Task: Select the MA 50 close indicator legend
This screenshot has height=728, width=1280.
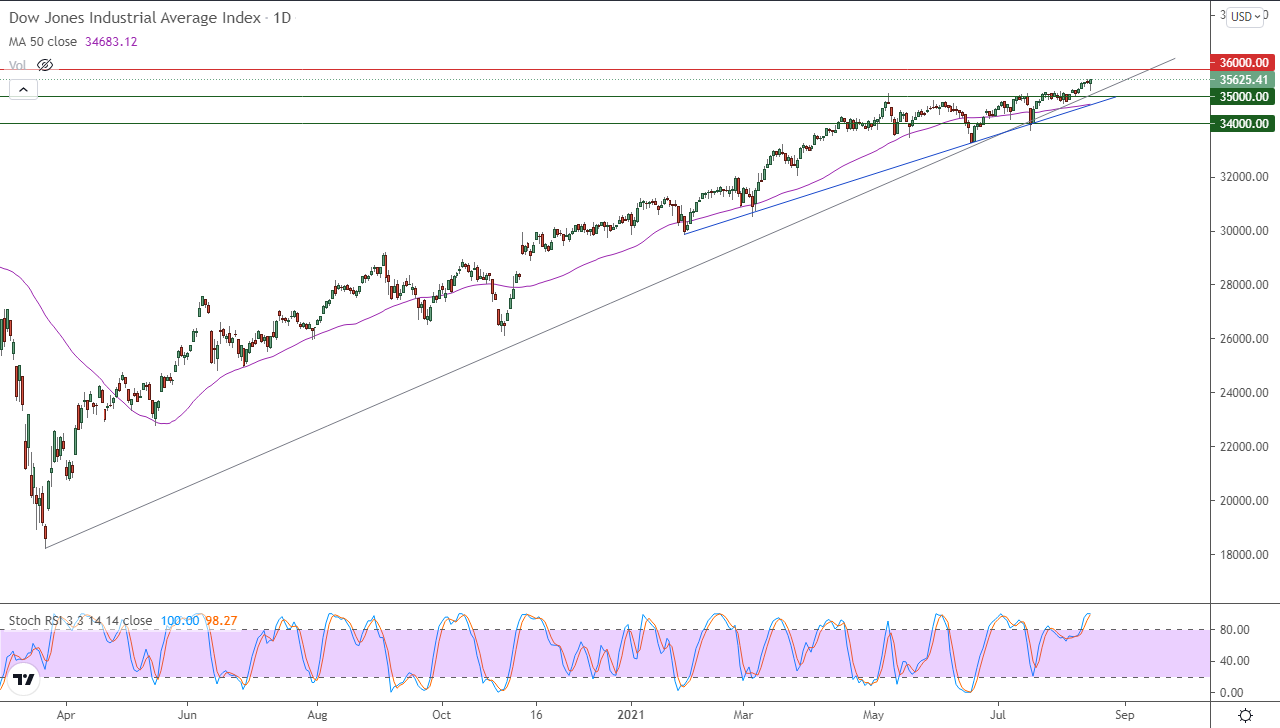Action: click(x=45, y=42)
